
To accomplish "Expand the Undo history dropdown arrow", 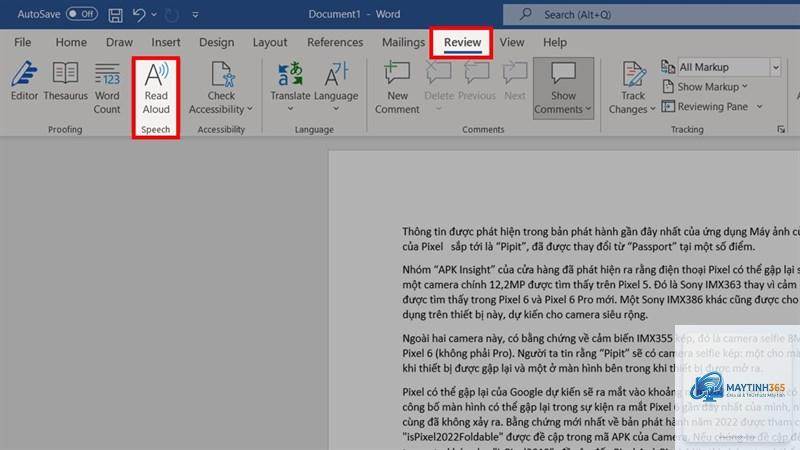I will tap(154, 15).
